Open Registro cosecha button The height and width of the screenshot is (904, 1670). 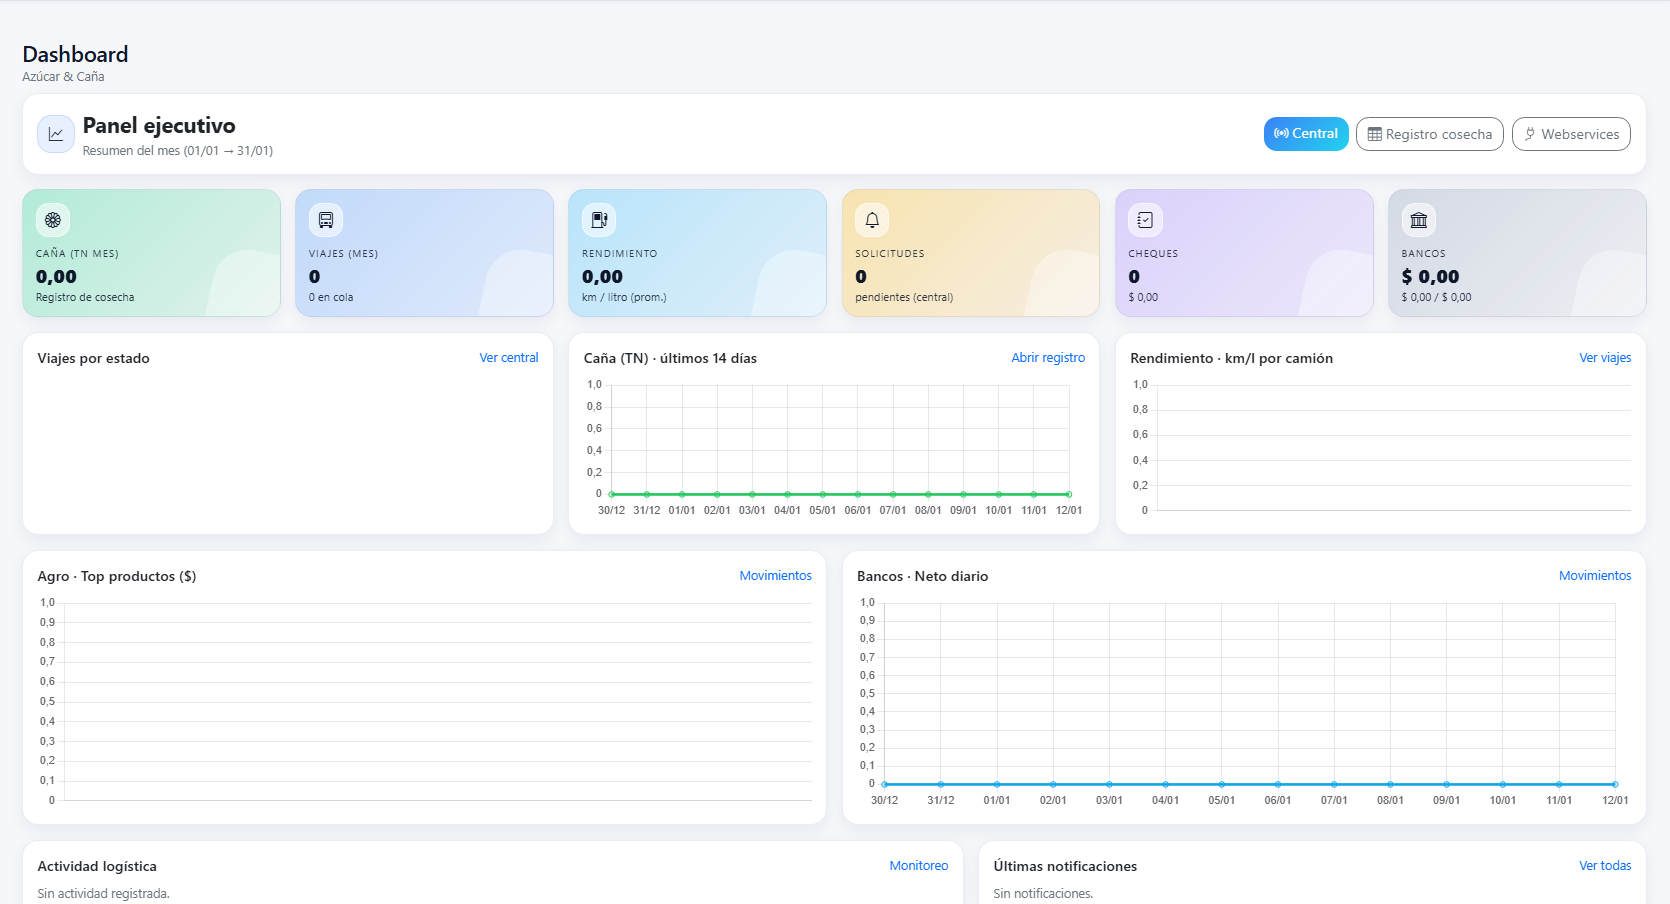click(1429, 134)
